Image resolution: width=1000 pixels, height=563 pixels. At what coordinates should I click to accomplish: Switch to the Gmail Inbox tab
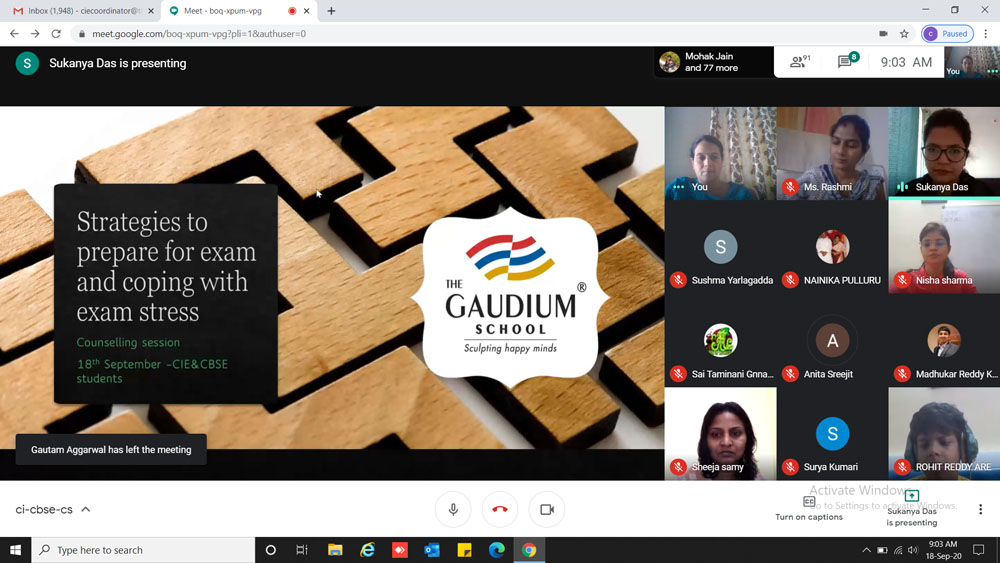pos(83,11)
